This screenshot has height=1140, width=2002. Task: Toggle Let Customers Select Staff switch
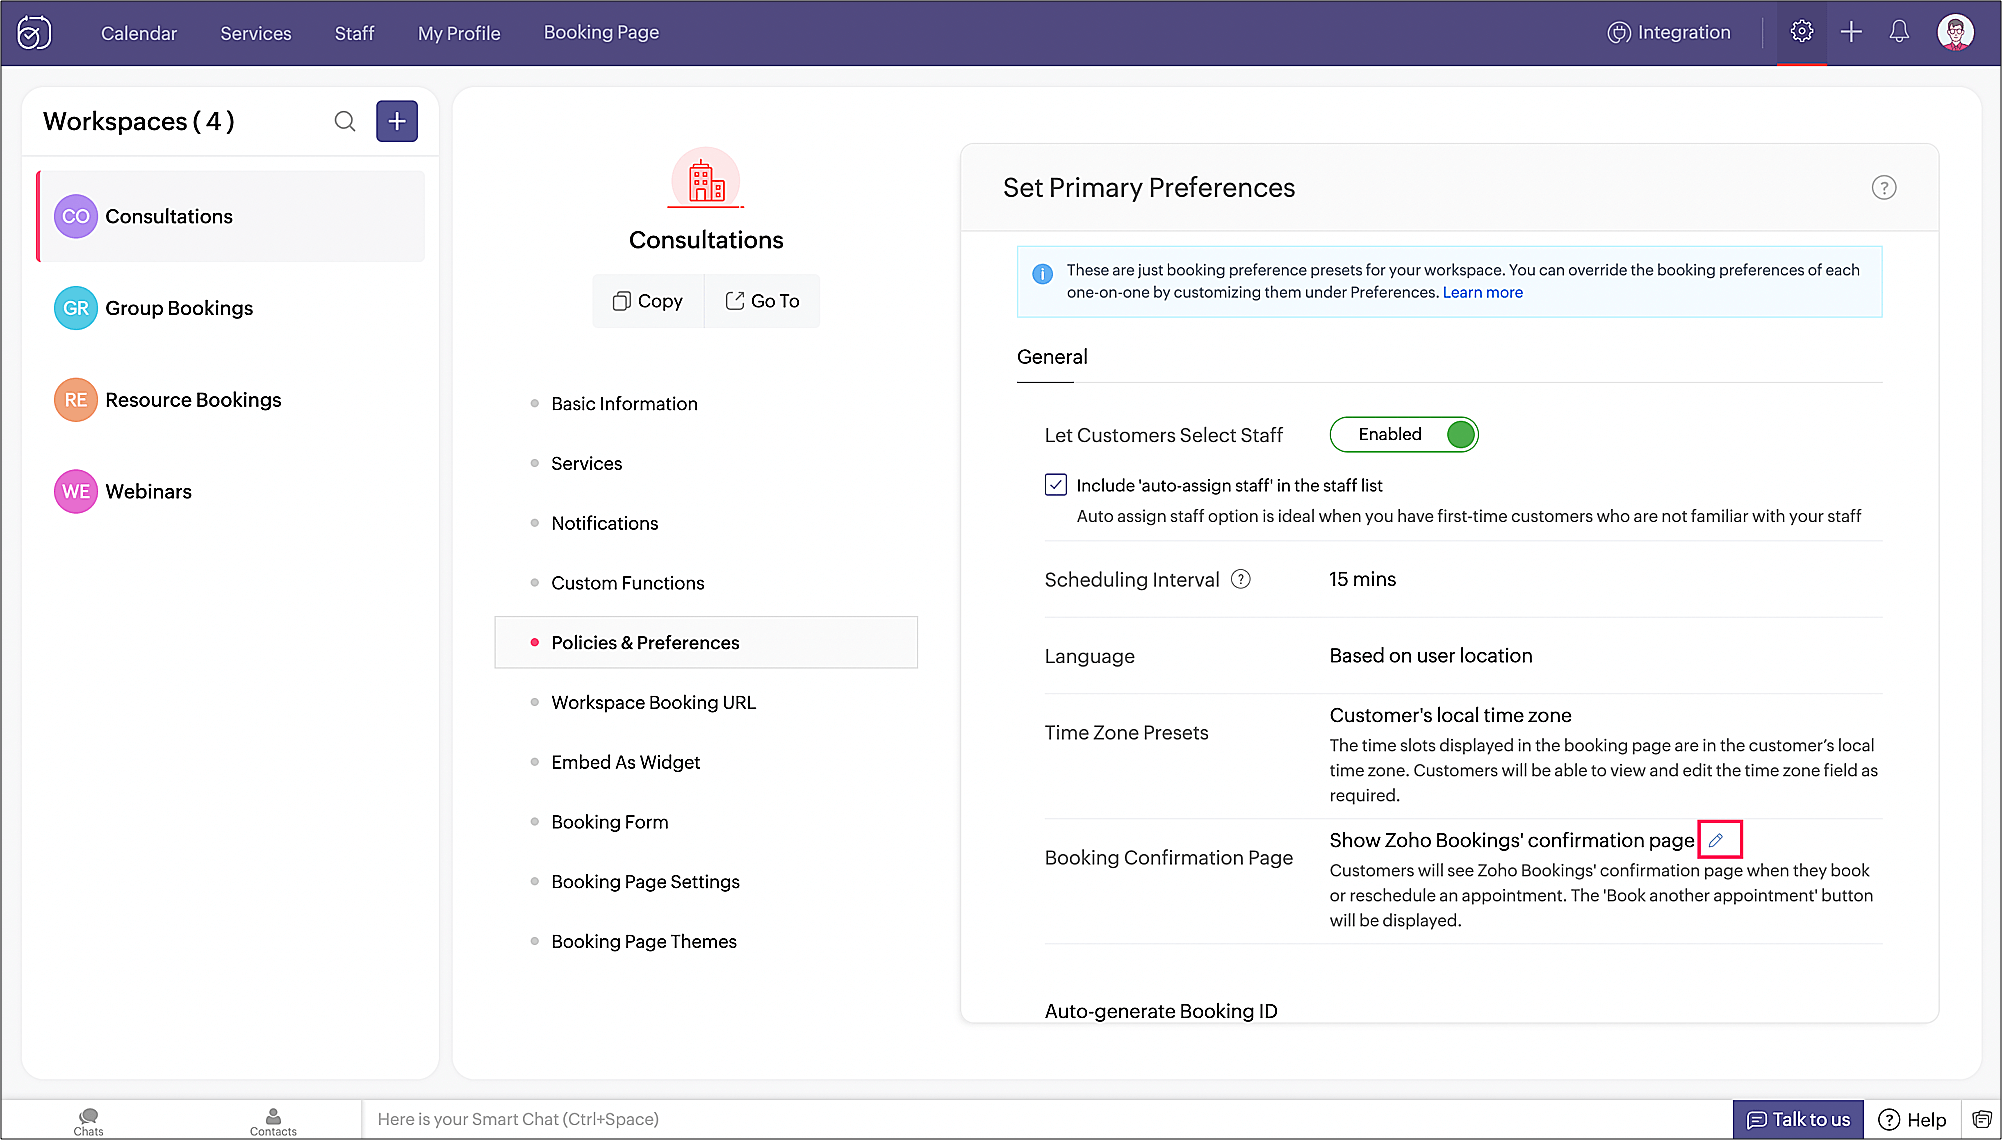click(x=1403, y=434)
